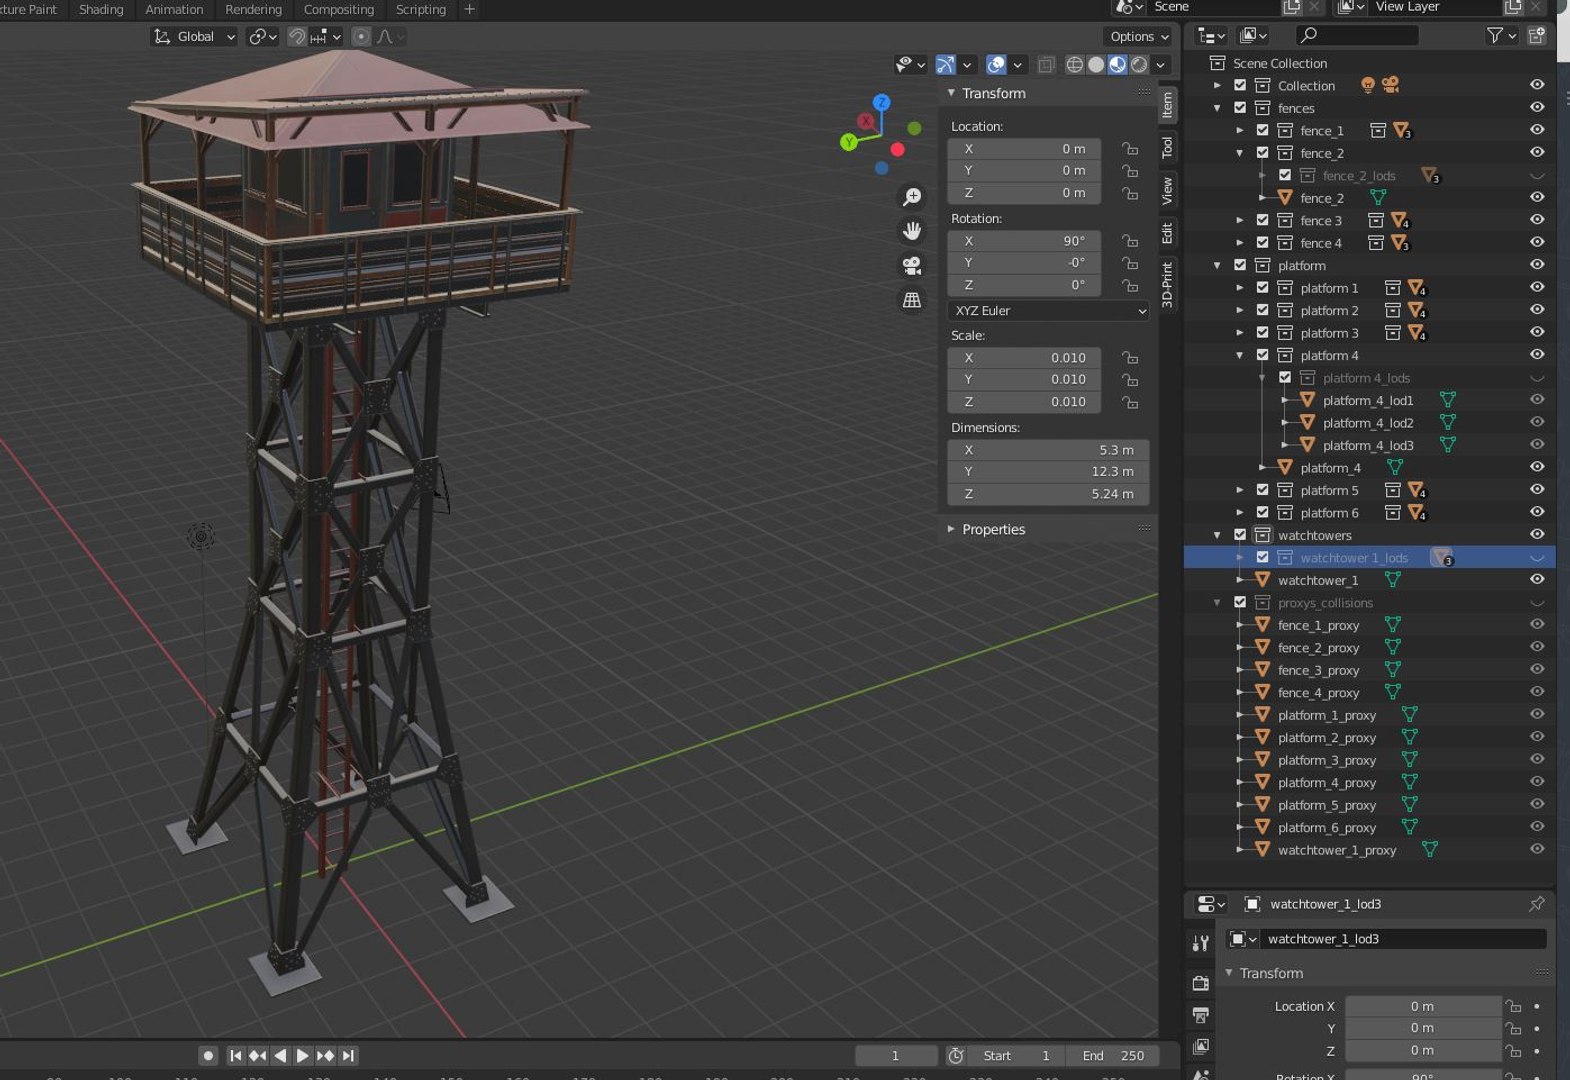Uncheck the platform 4 collection checkbox

(1262, 355)
